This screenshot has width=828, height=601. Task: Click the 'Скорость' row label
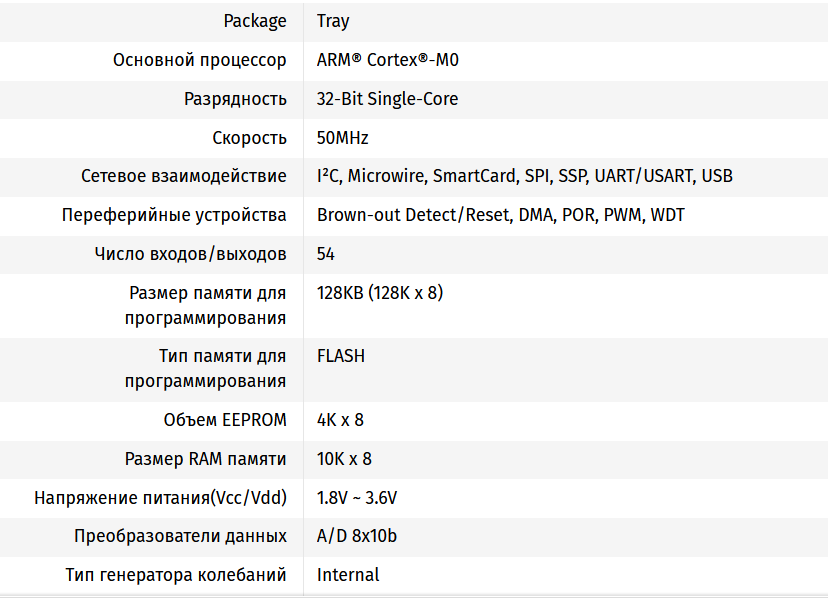tap(249, 138)
